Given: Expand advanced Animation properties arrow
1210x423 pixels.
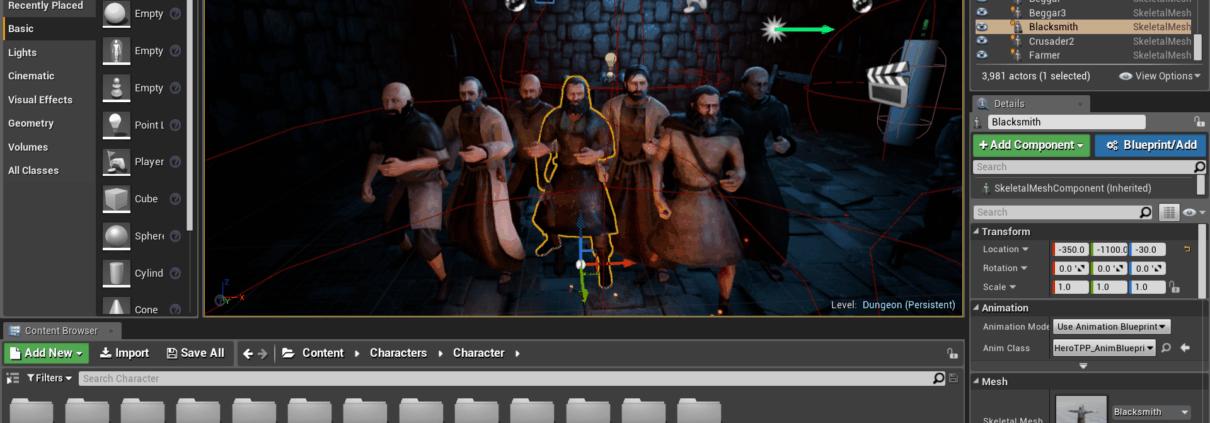Looking at the screenshot, I should (1082, 366).
